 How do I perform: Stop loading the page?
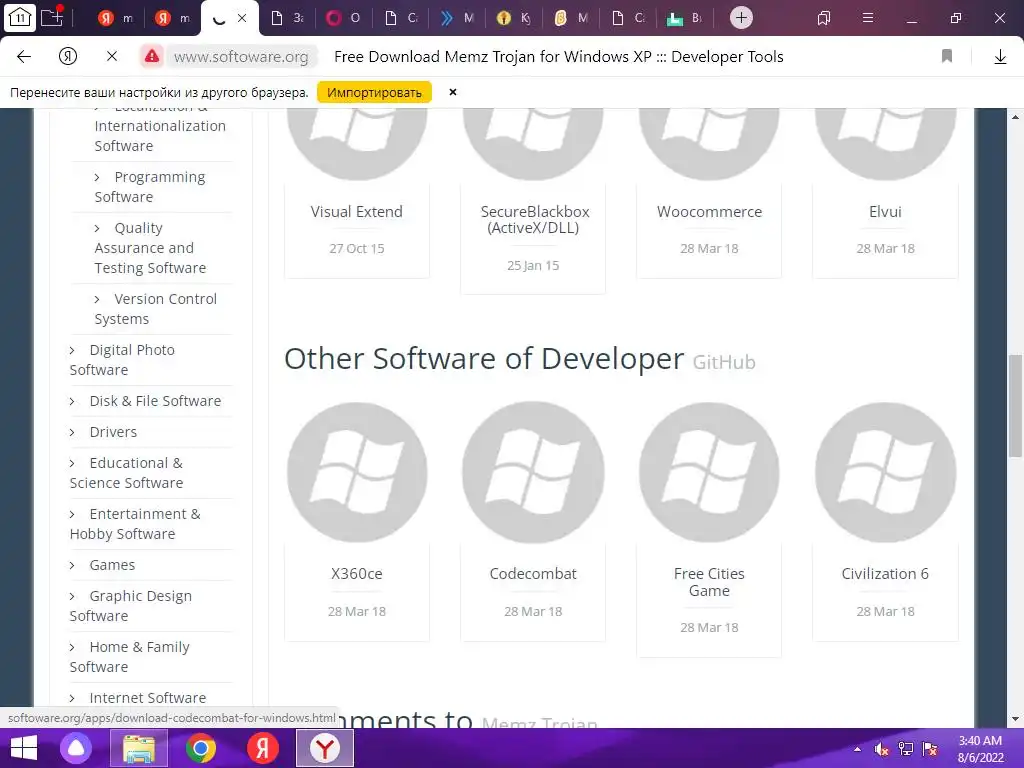point(112,57)
